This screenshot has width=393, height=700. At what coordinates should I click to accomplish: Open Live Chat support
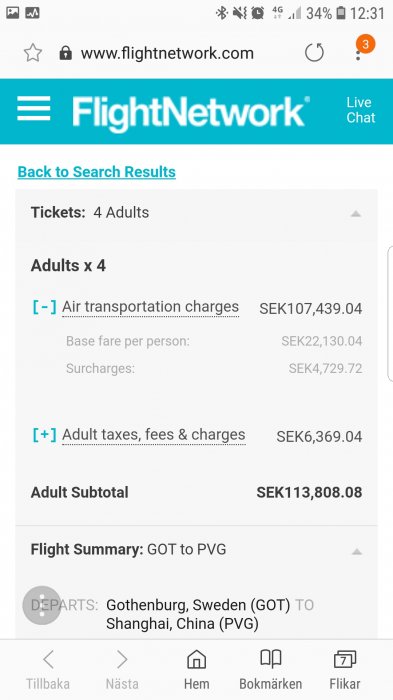click(x=360, y=110)
